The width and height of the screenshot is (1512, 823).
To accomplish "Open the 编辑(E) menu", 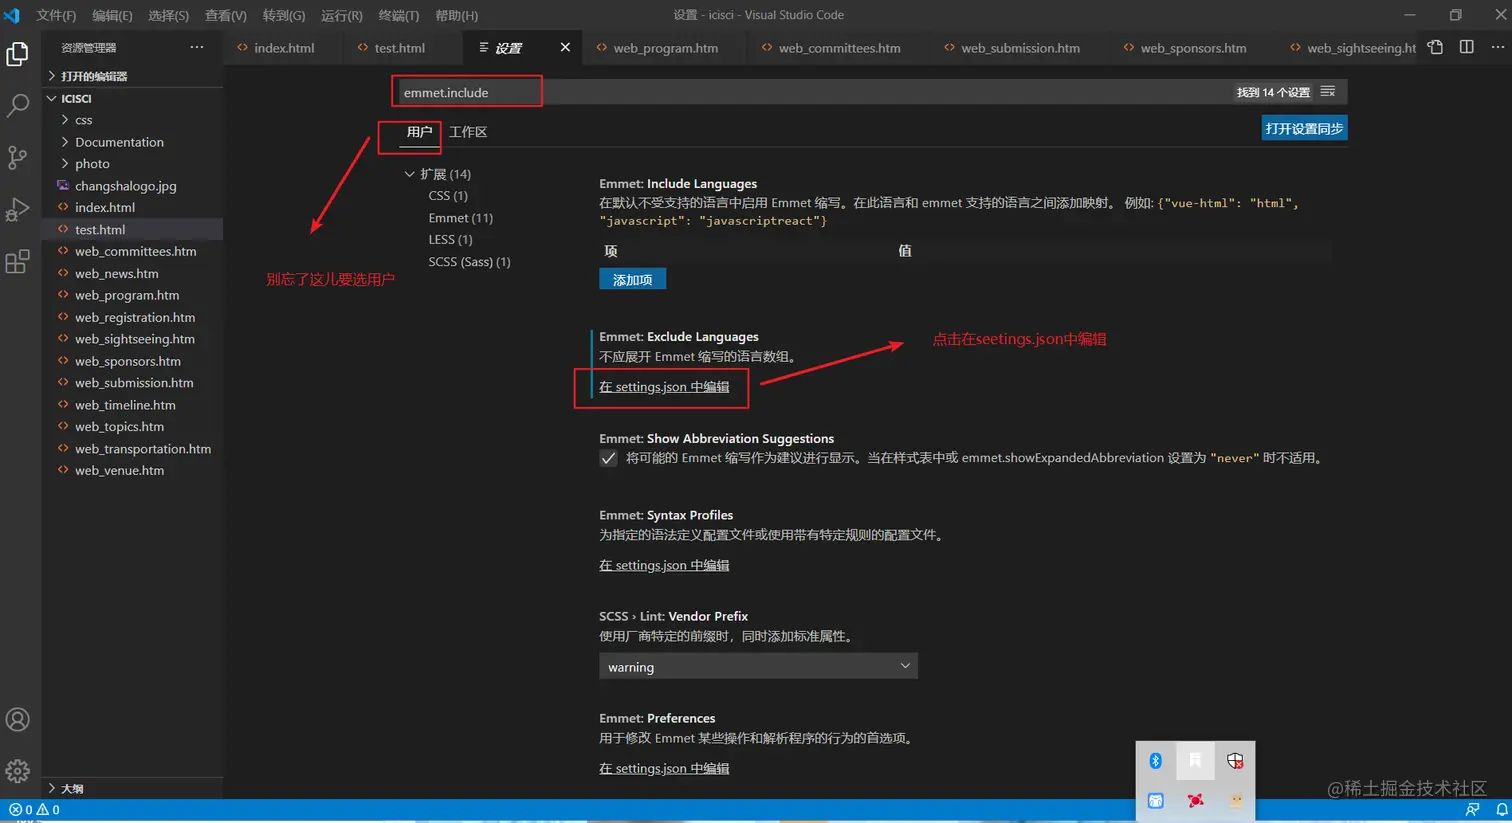I will [x=112, y=15].
